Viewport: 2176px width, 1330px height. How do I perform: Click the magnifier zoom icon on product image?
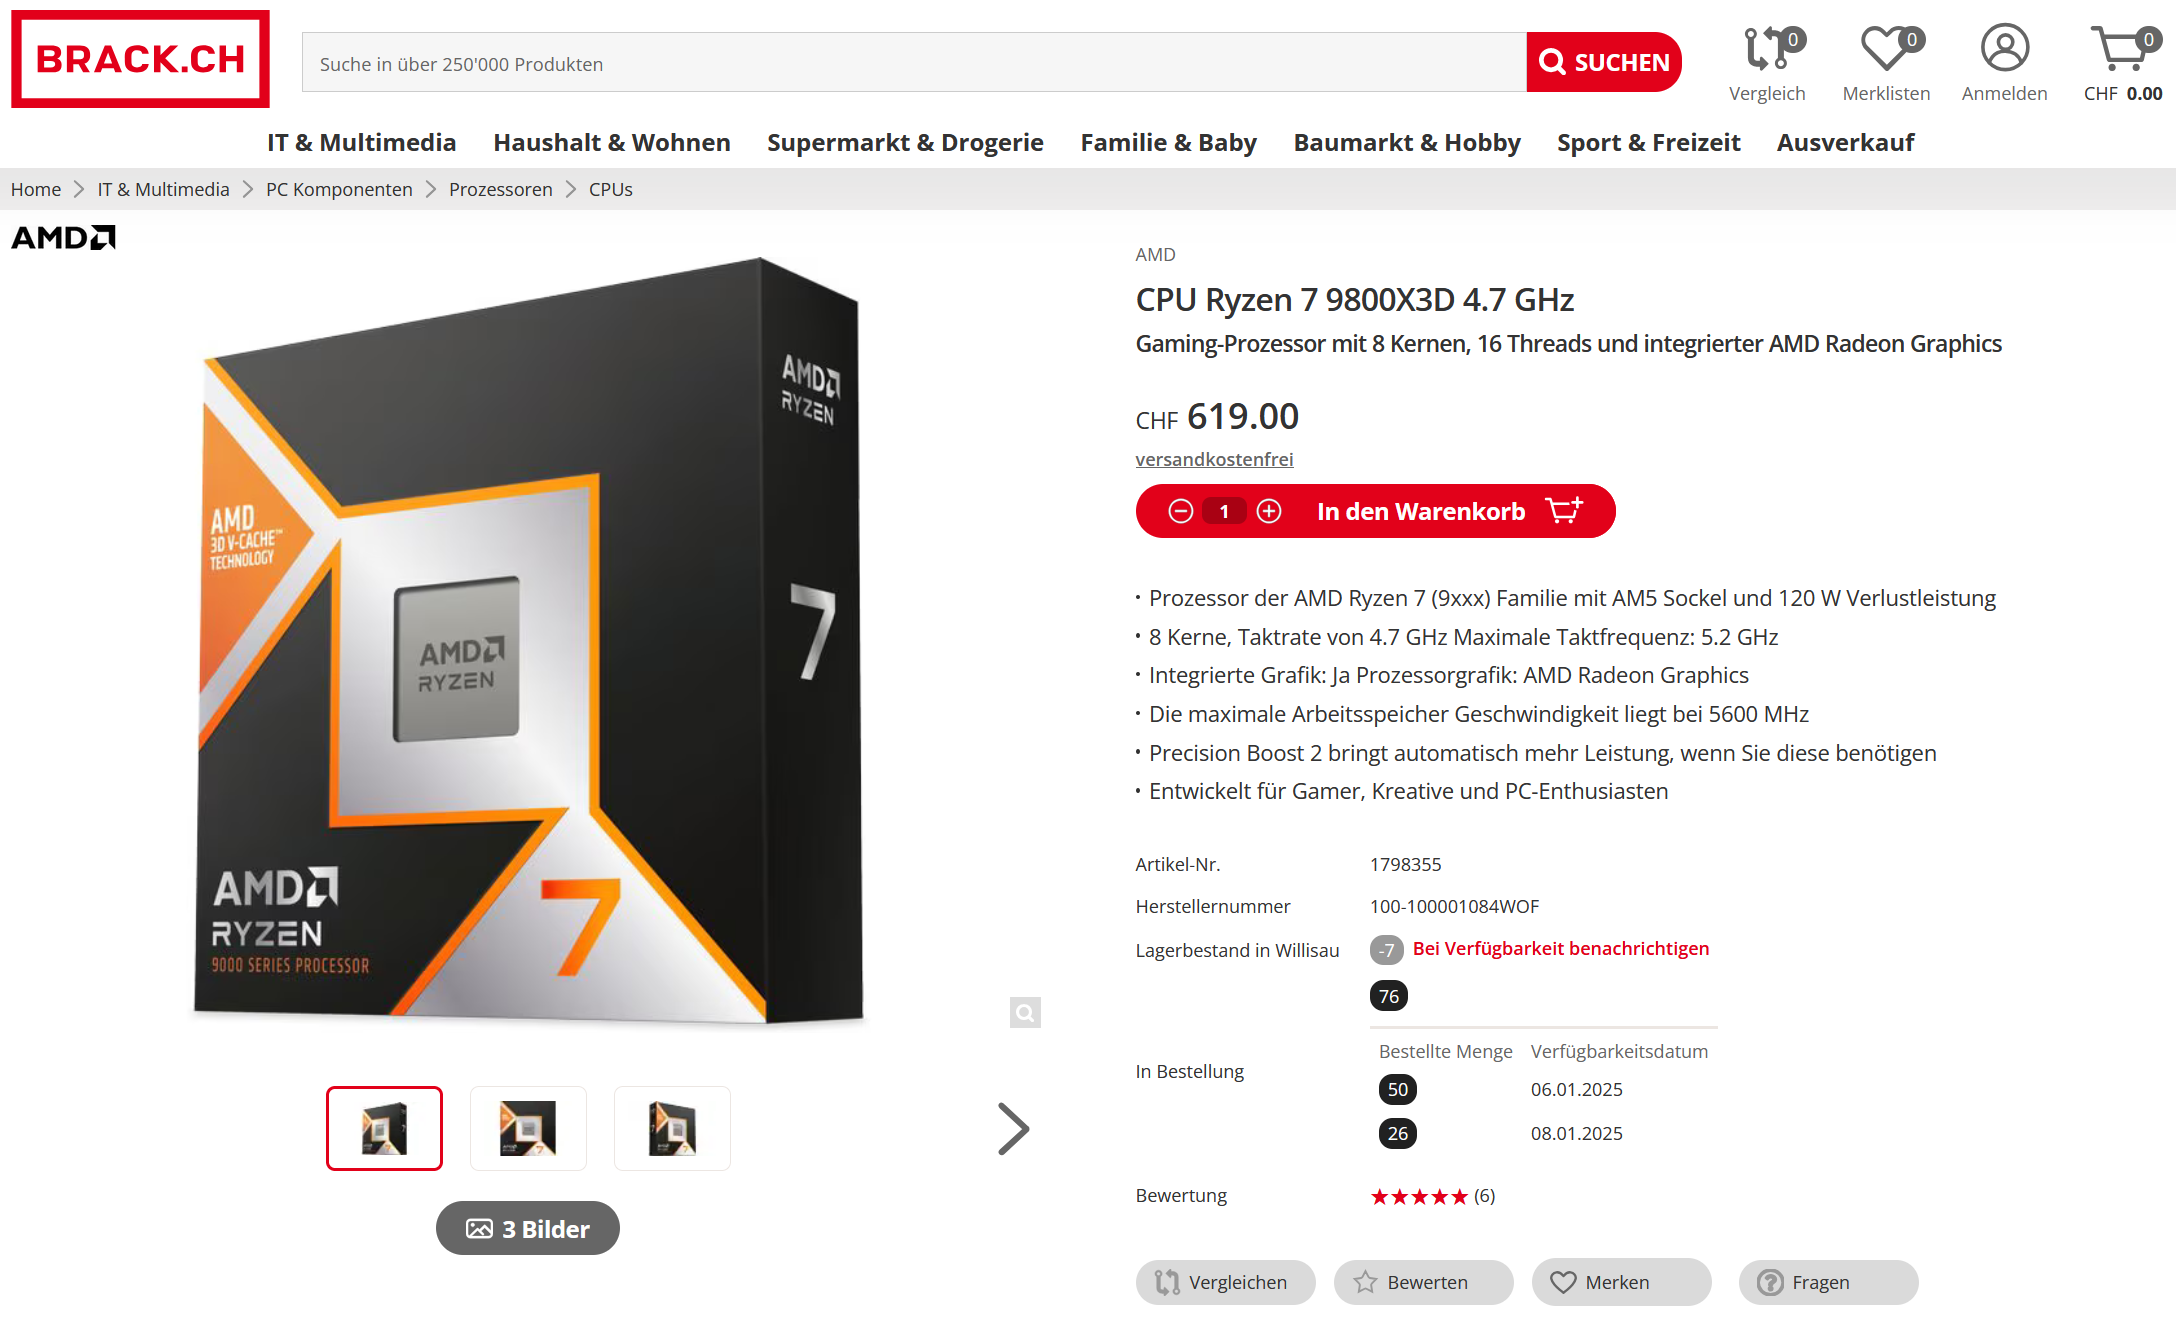coord(1025,1013)
